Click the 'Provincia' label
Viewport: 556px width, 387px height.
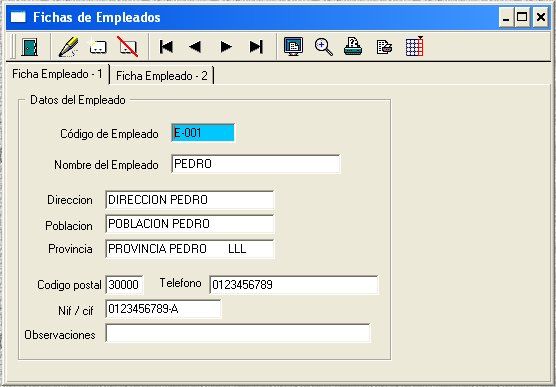click(x=70, y=249)
